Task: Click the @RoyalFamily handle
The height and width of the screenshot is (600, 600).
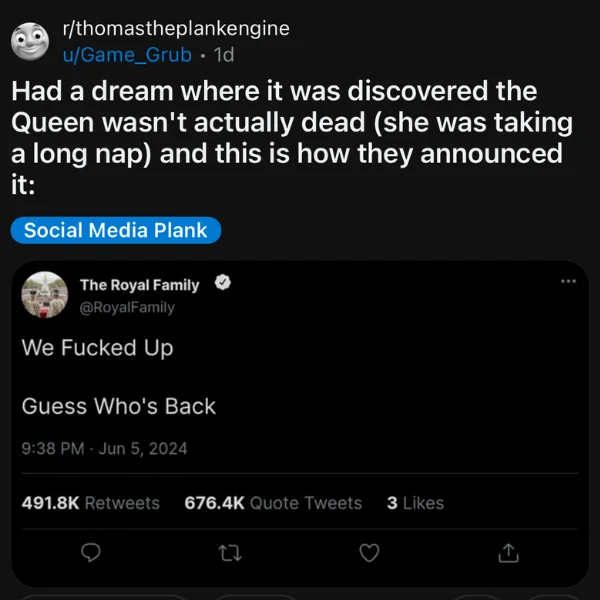Action: pos(127,307)
